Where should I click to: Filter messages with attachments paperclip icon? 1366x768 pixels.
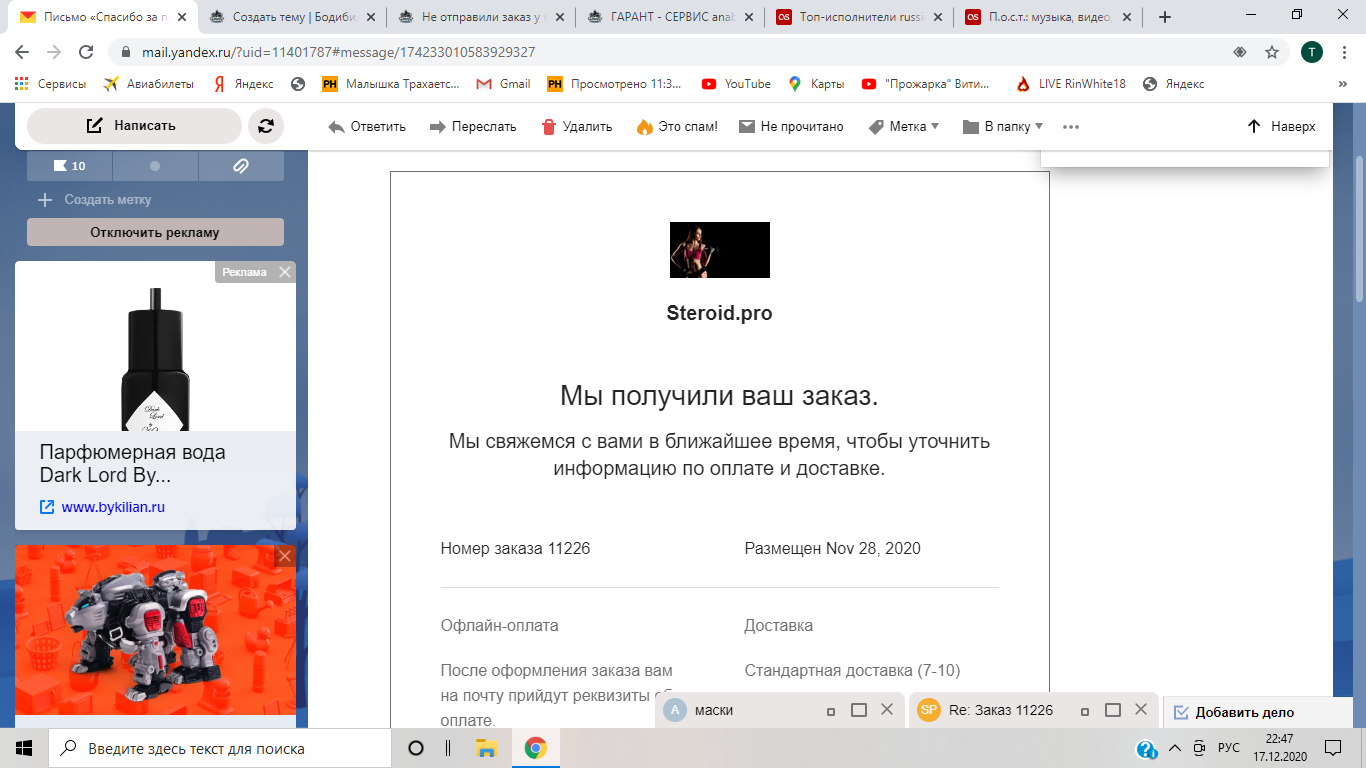[241, 166]
